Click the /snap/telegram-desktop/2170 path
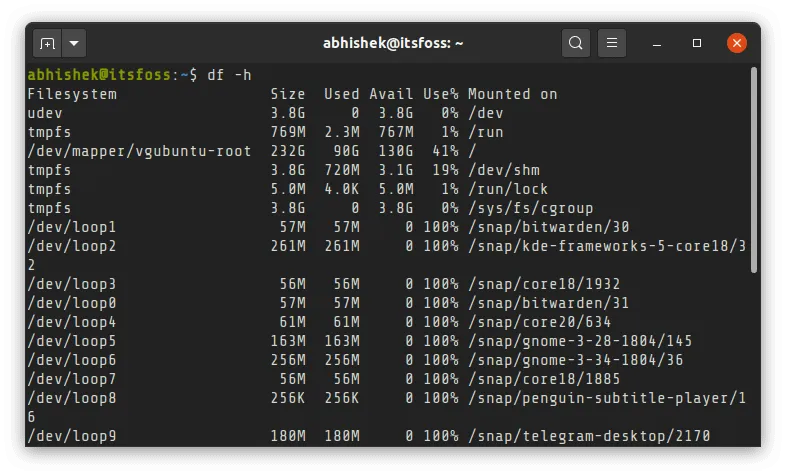This screenshot has height=475, width=786. 589,437
